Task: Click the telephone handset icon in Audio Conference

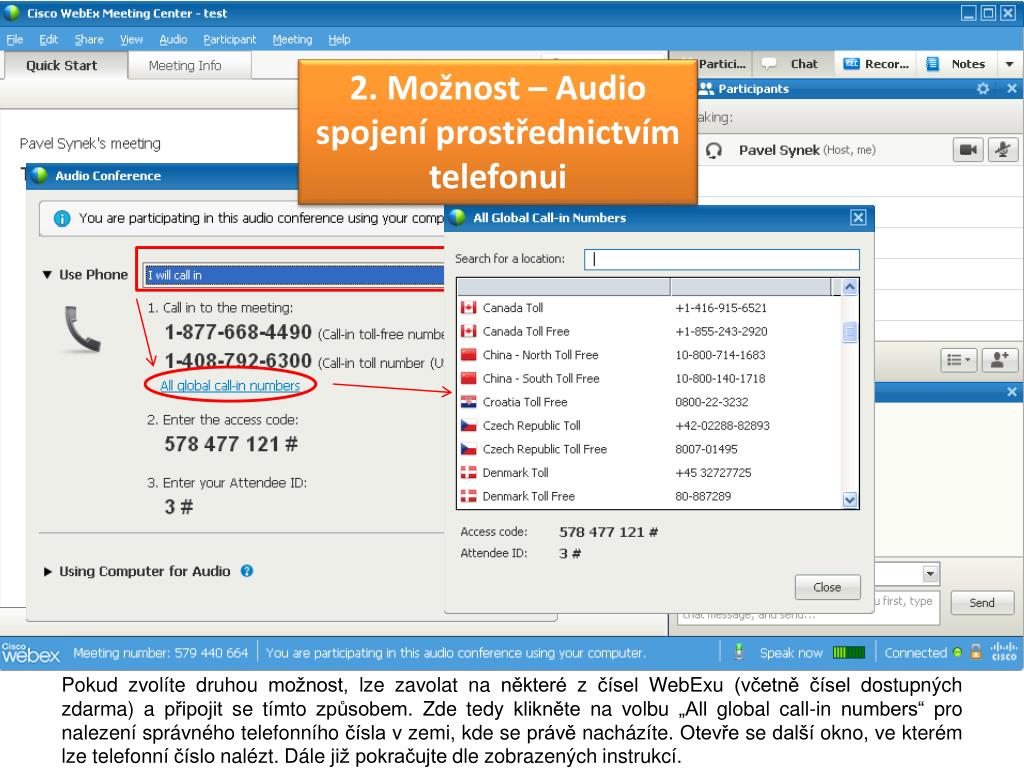Action: (x=82, y=329)
